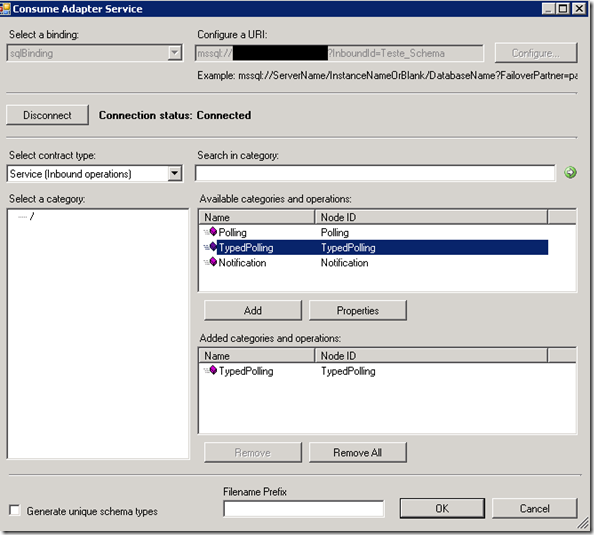Click the Search in category text field
The width and height of the screenshot is (594, 535).
[375, 173]
